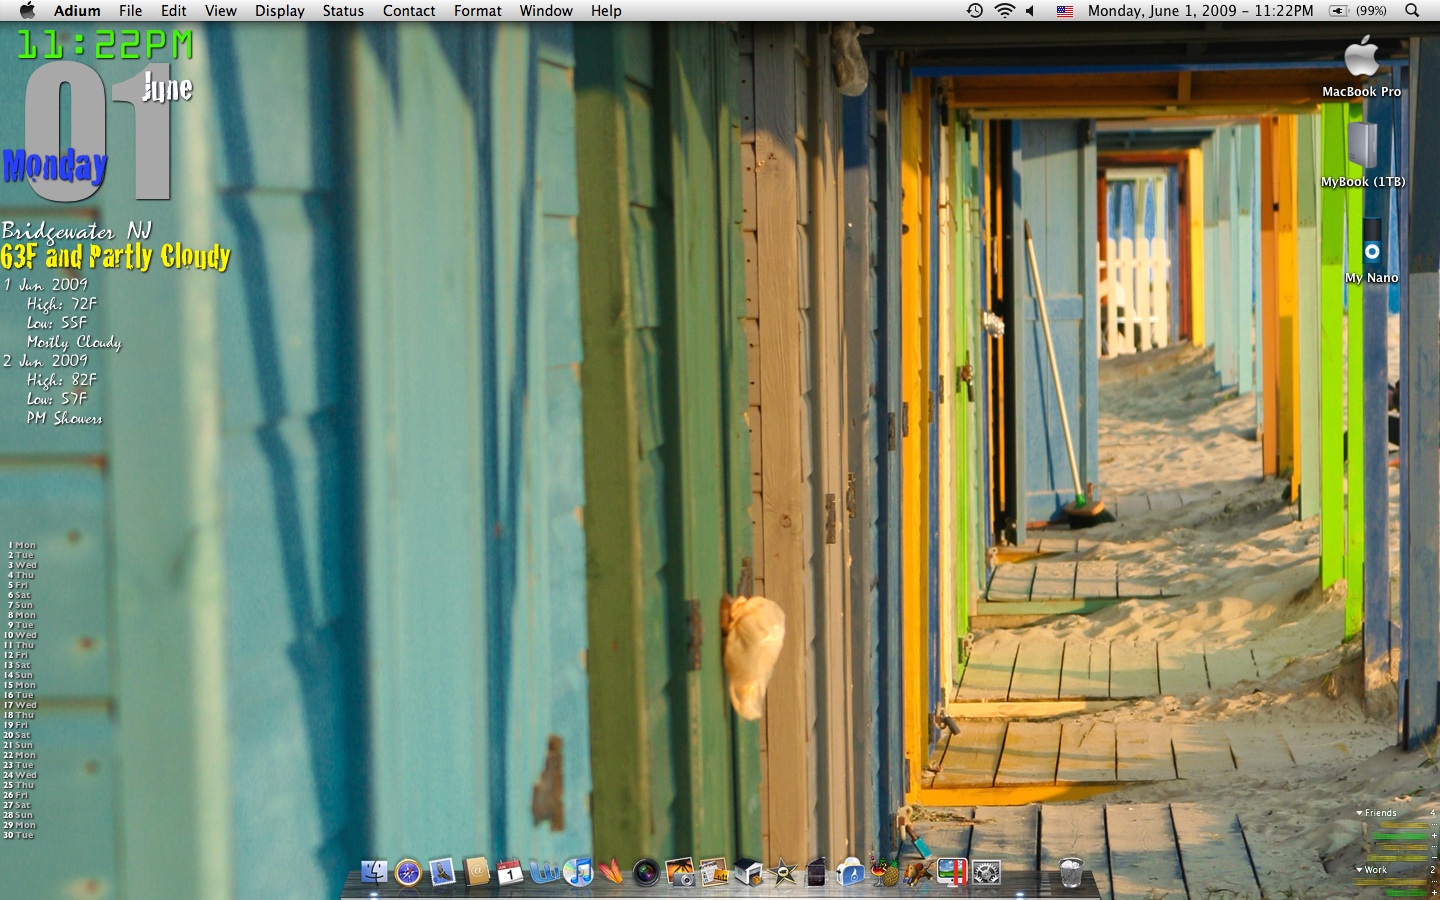Open iTunes from the Dock
This screenshot has width=1440, height=900.
[578, 872]
